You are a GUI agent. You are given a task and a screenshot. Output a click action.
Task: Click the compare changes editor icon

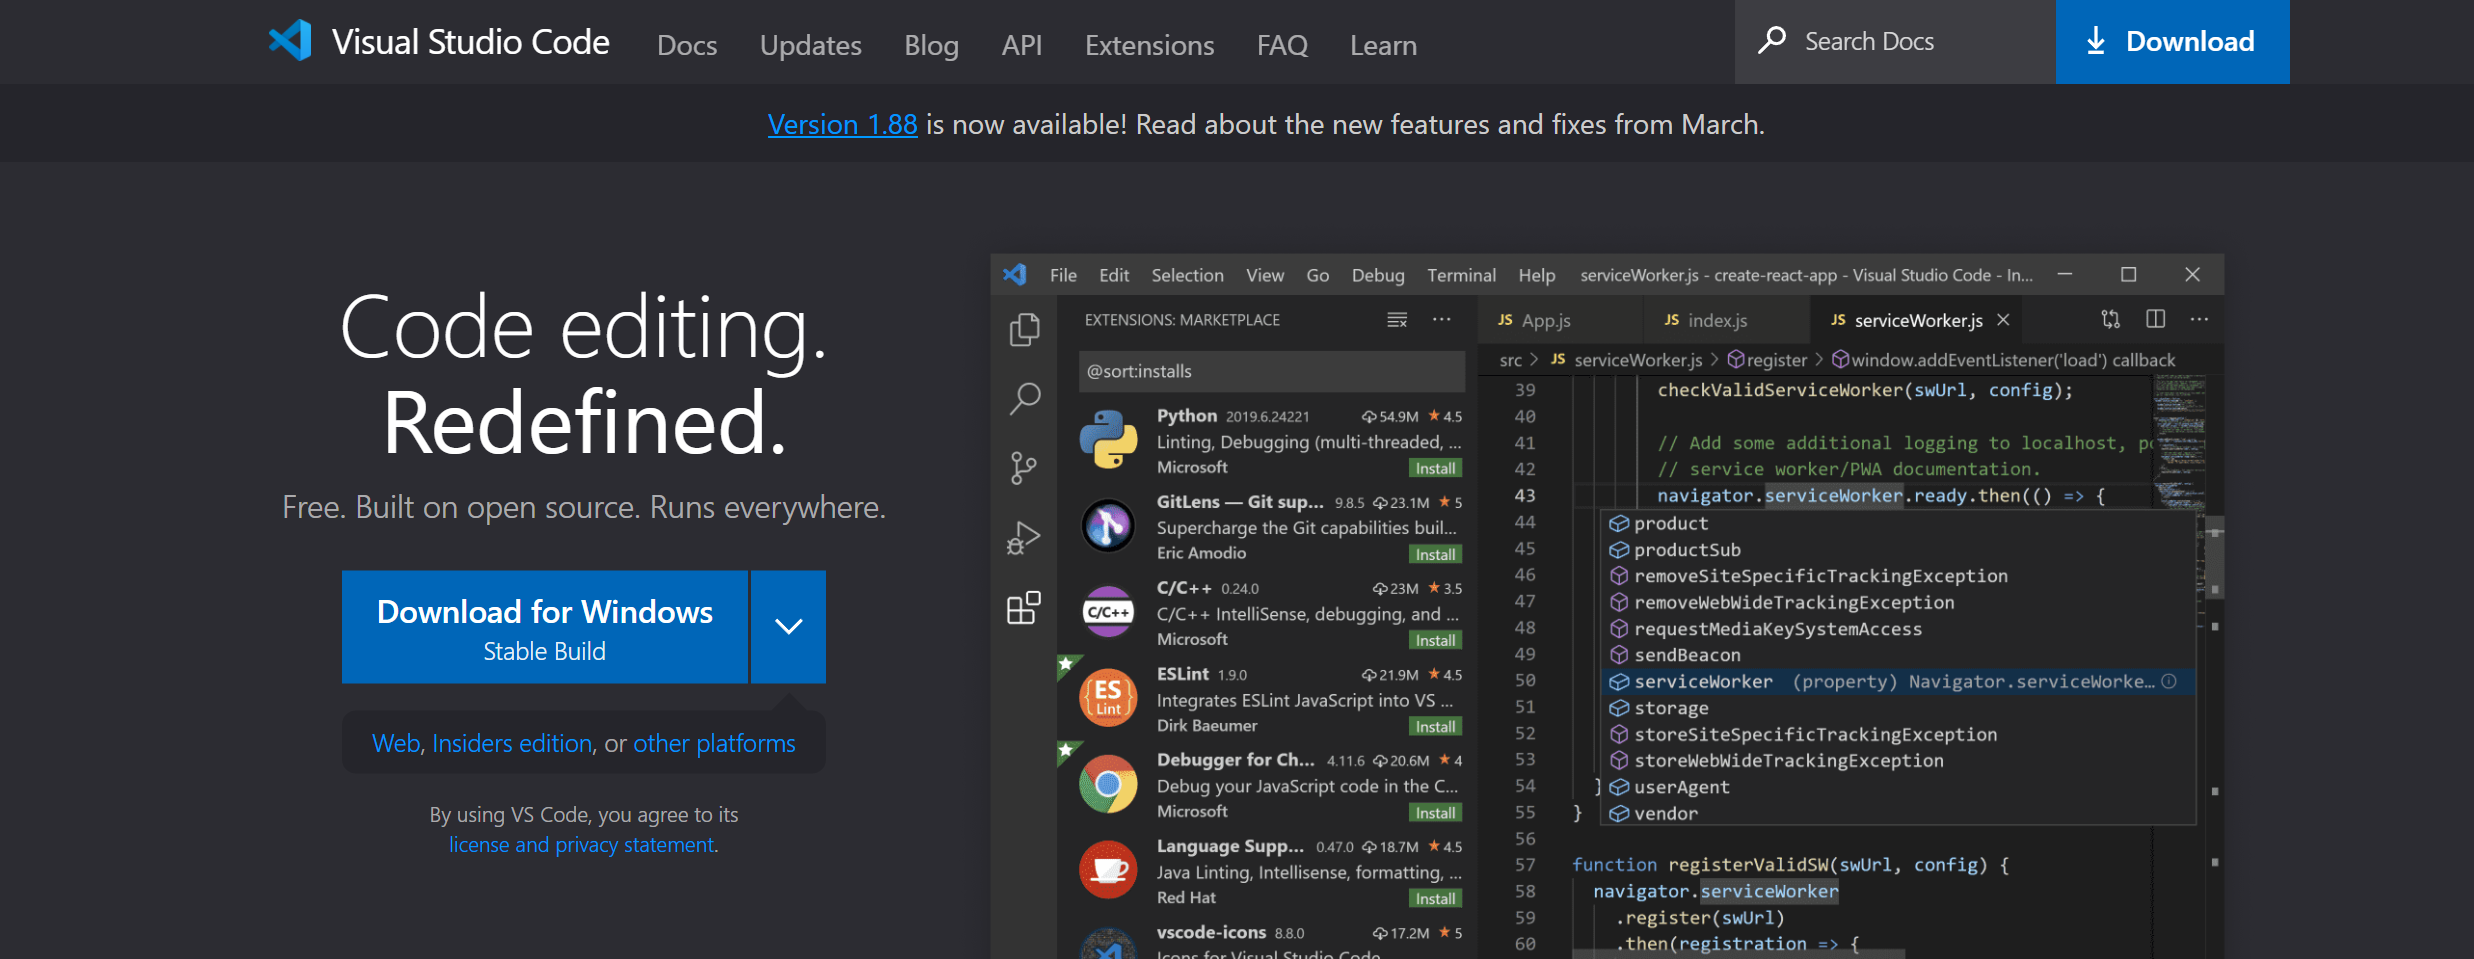click(x=2110, y=319)
